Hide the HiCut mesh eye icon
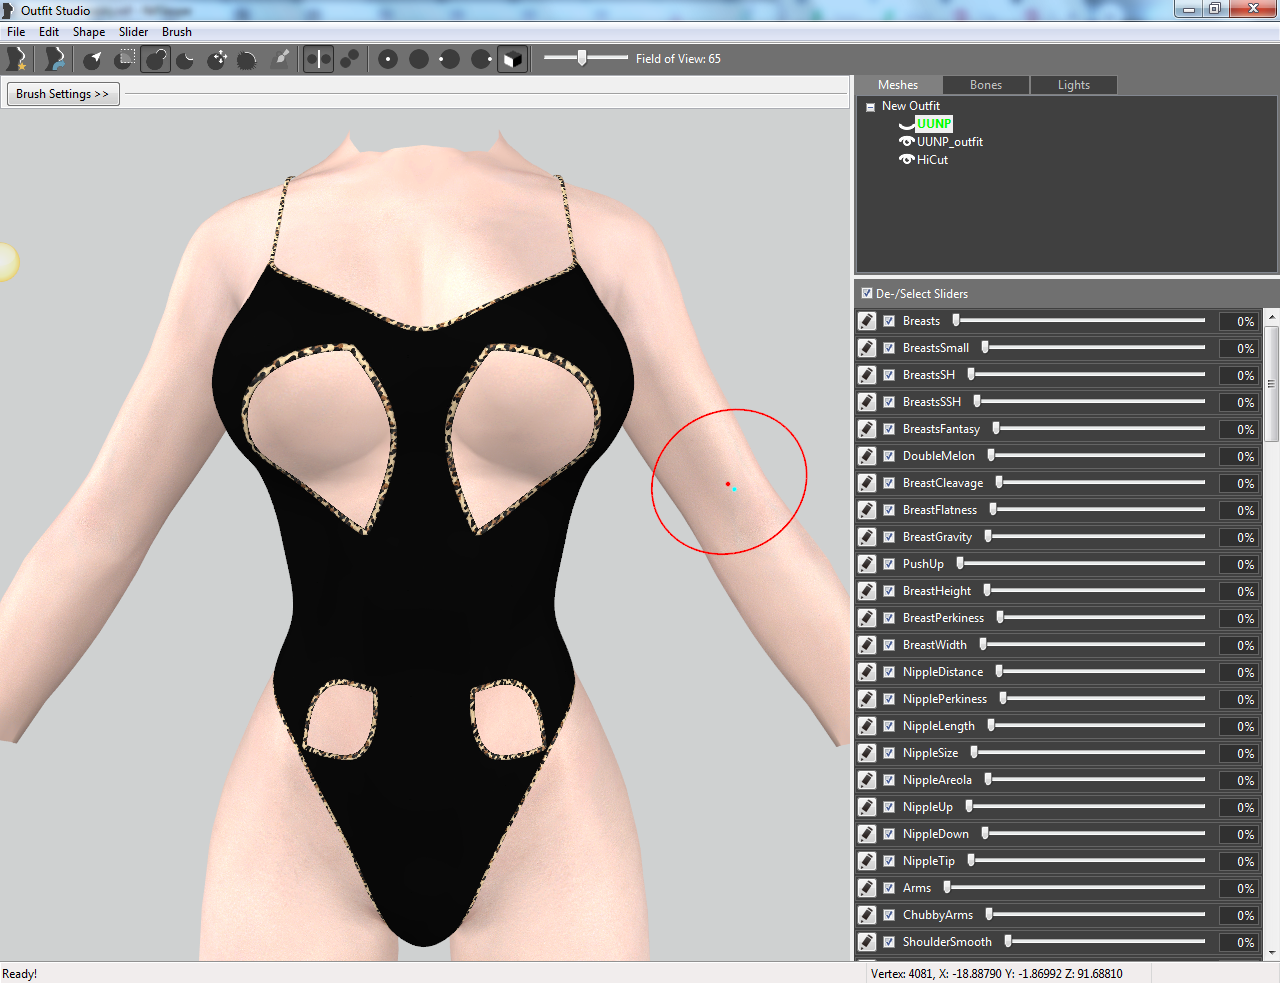The height and width of the screenshot is (984, 1280). pos(907,159)
